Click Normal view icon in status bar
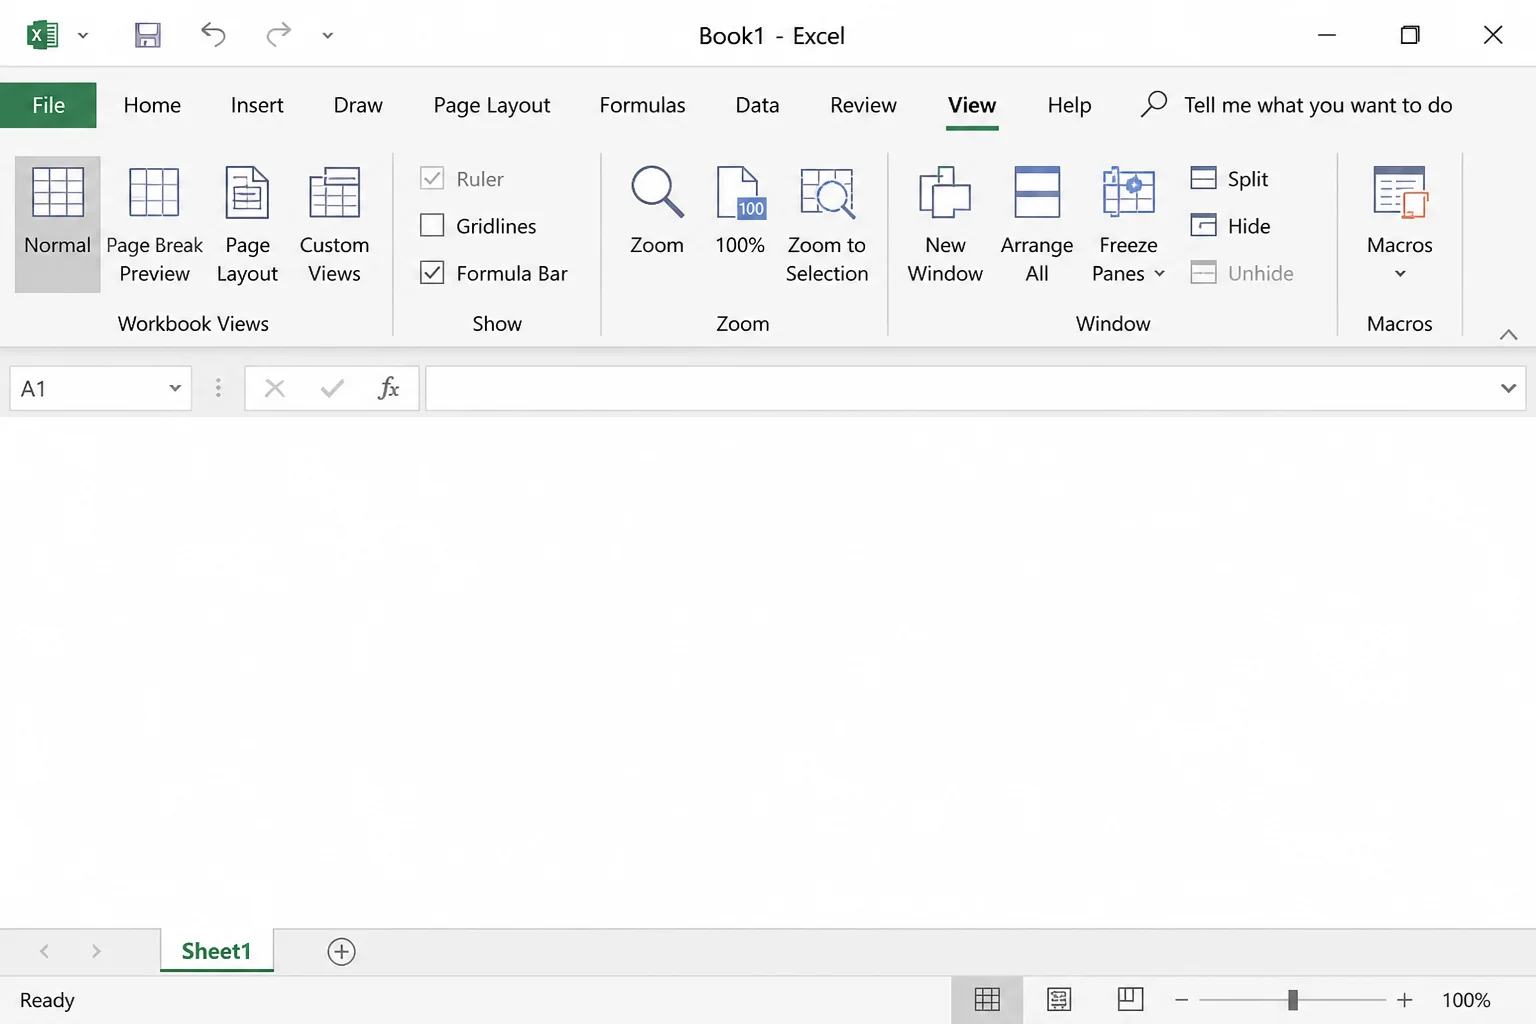 tap(987, 999)
